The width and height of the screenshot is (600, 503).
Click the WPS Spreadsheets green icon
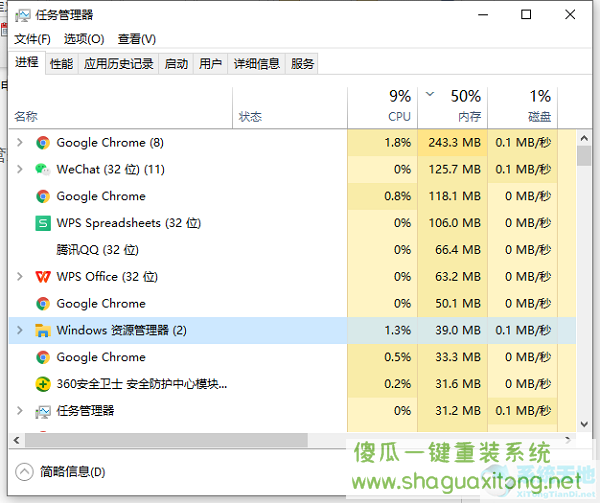point(43,223)
